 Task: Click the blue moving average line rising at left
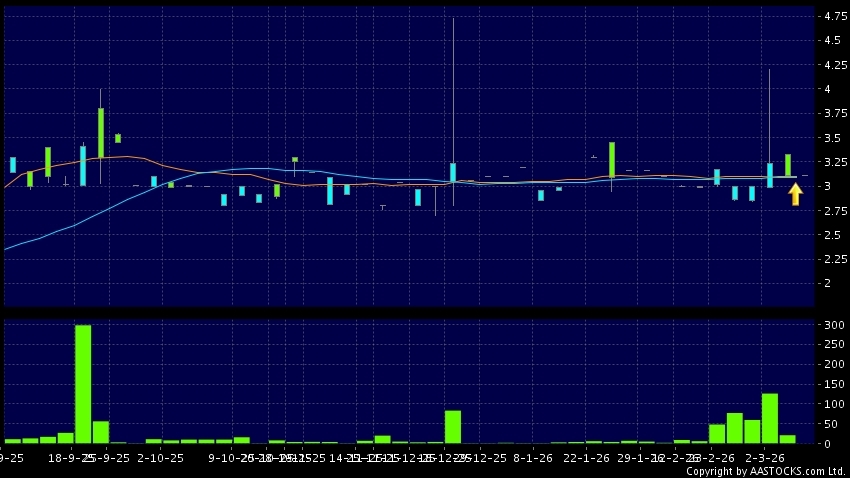coord(60,227)
